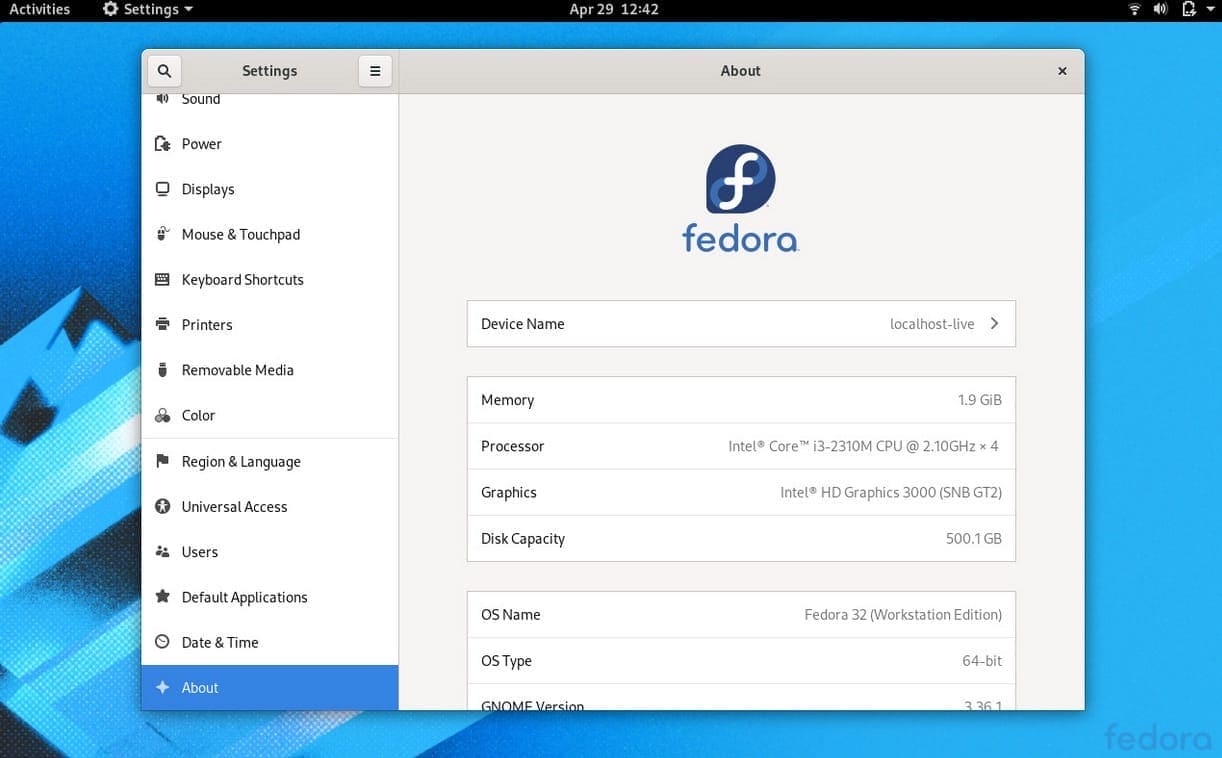
Task: Click the Removable Media icon
Action: (162, 370)
